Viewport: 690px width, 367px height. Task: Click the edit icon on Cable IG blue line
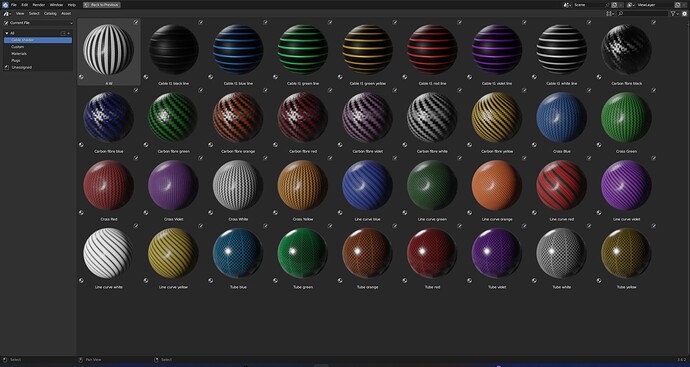pos(265,22)
